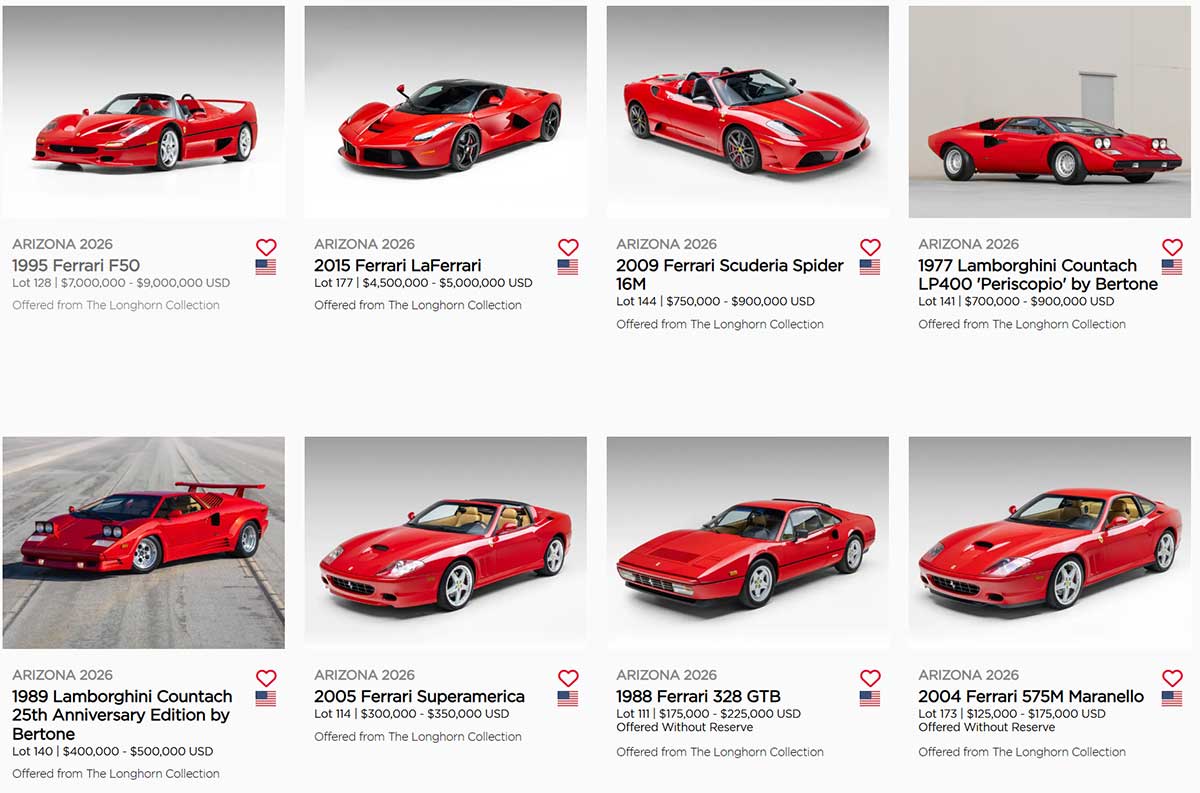Open 1977 Lamborghini Countach LP400 'Periscopio' title

[x=1038, y=275]
